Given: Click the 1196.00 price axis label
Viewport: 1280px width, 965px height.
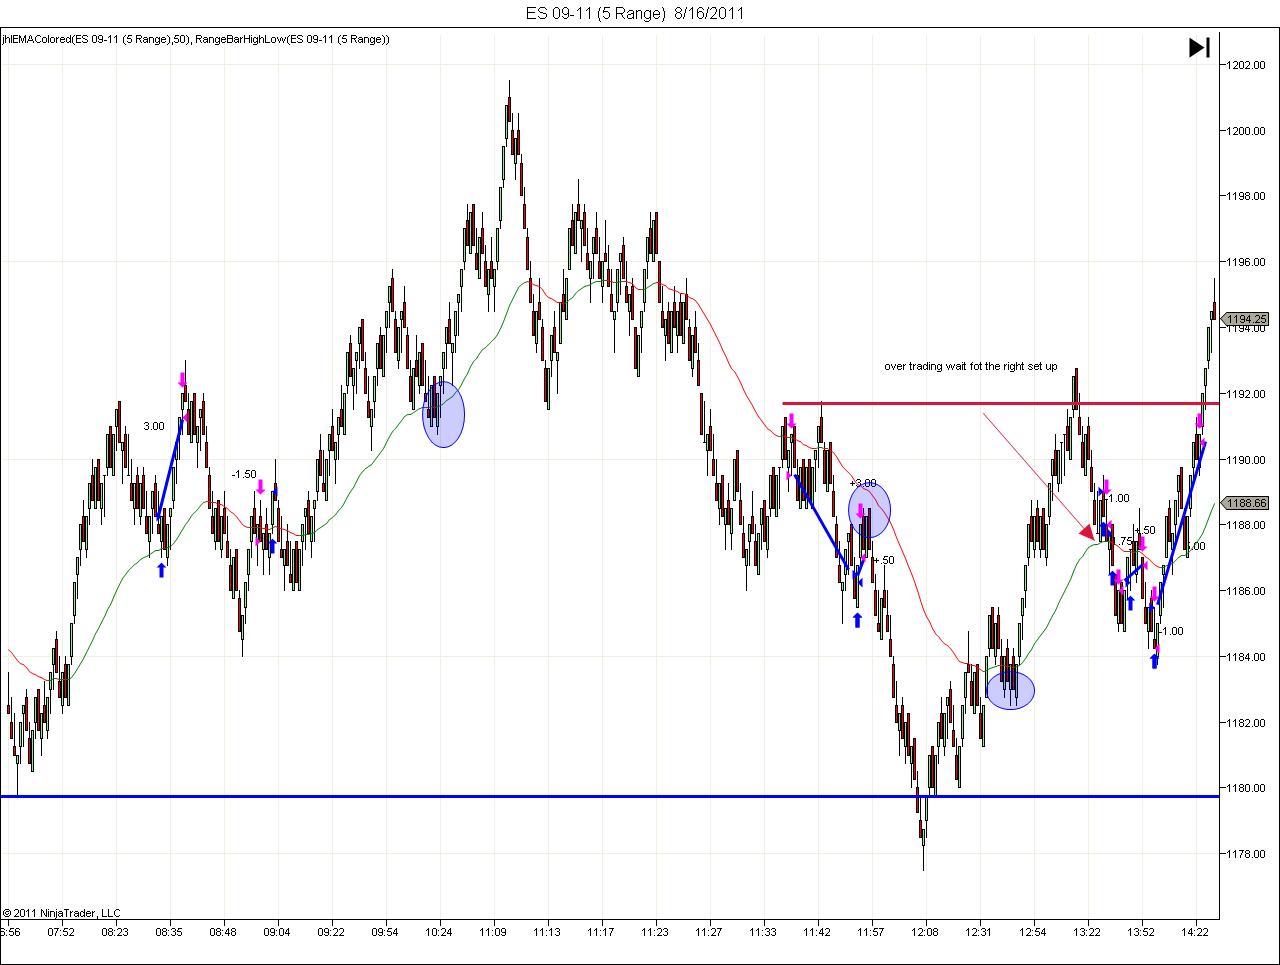Looking at the screenshot, I should click(1246, 262).
